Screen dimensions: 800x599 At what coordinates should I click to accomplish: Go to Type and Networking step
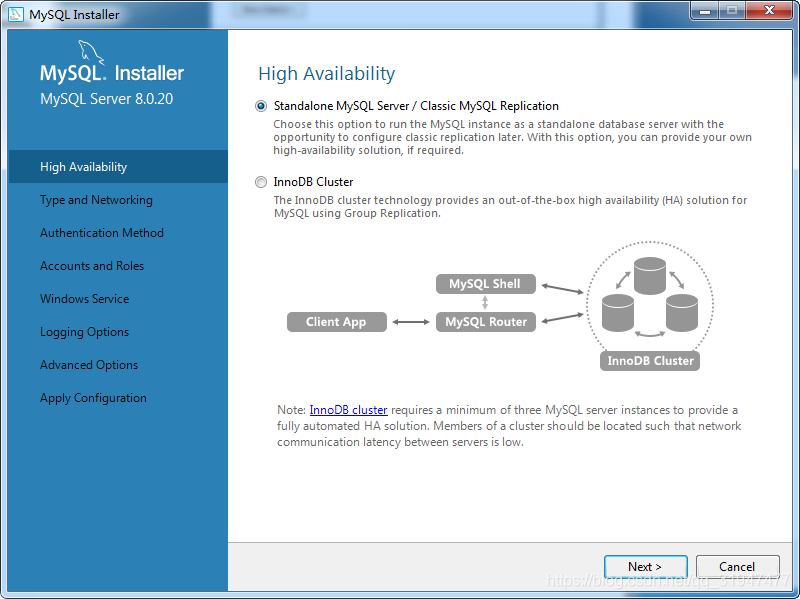pos(96,200)
